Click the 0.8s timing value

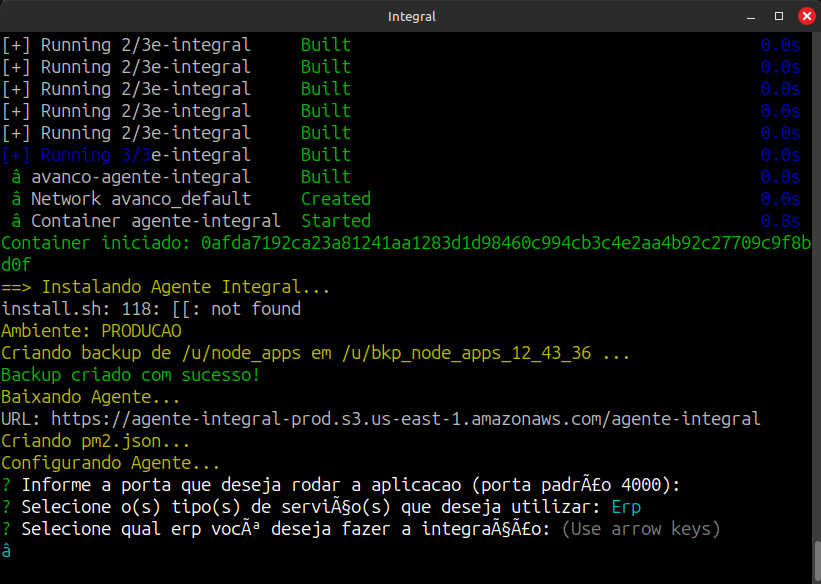tap(780, 221)
